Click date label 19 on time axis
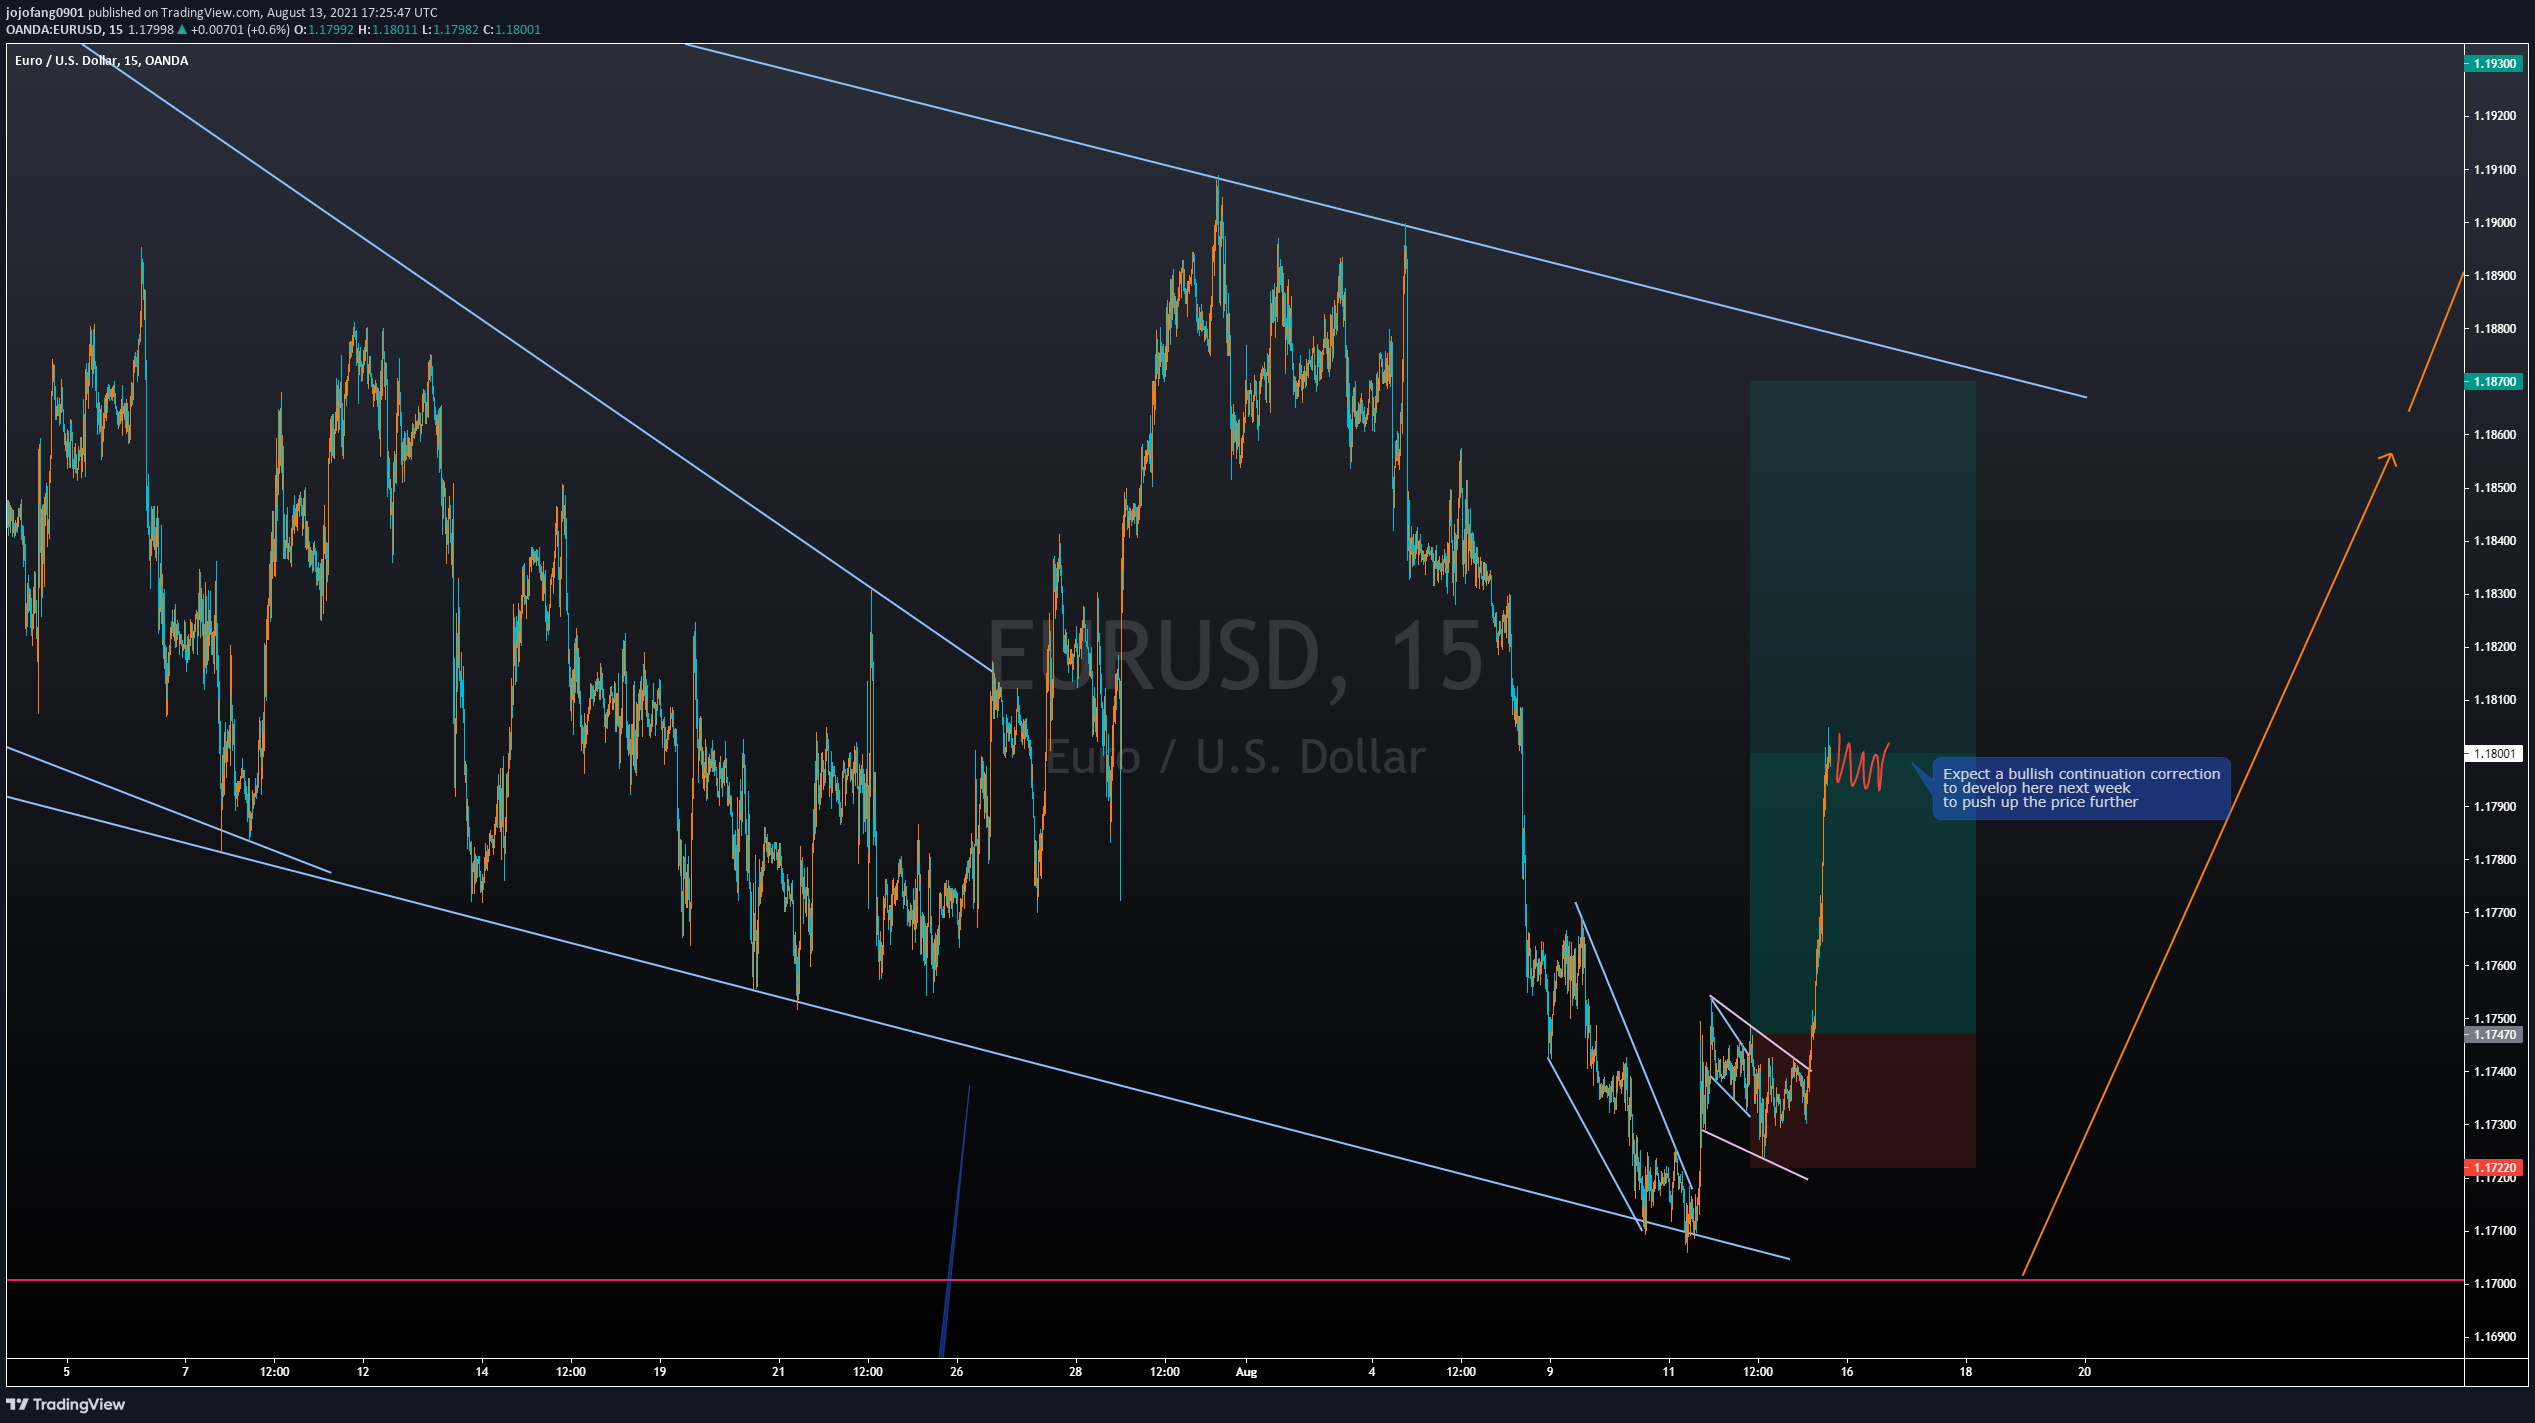This screenshot has width=2535, height=1423. (660, 1372)
